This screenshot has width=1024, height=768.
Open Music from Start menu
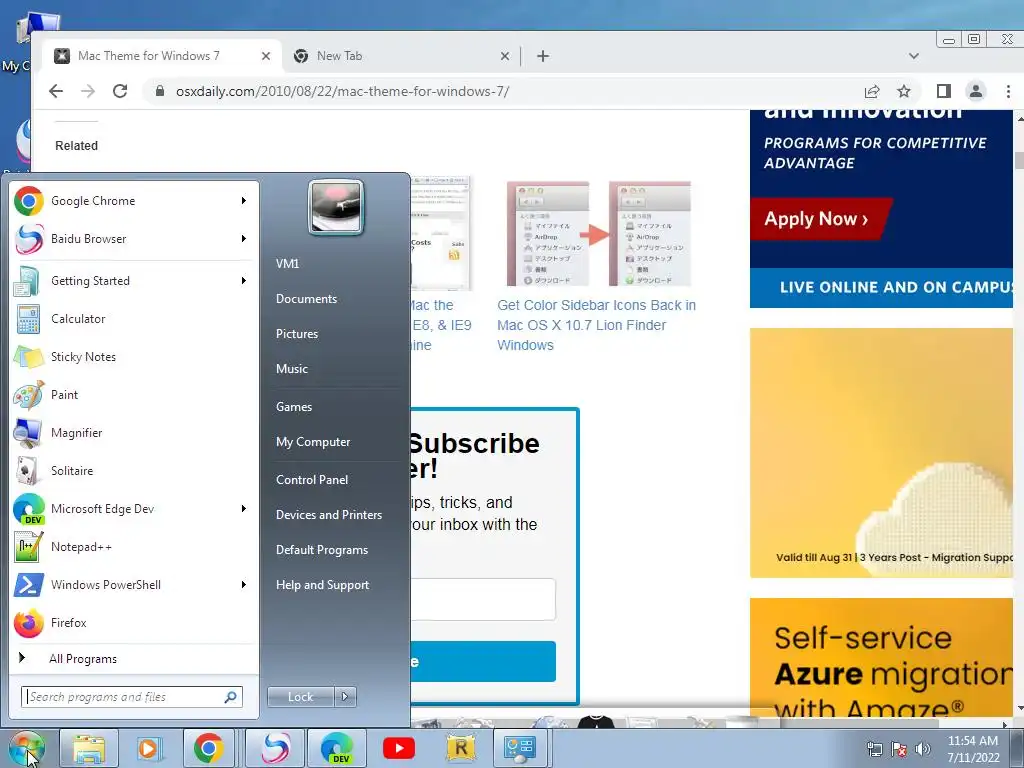(x=291, y=369)
